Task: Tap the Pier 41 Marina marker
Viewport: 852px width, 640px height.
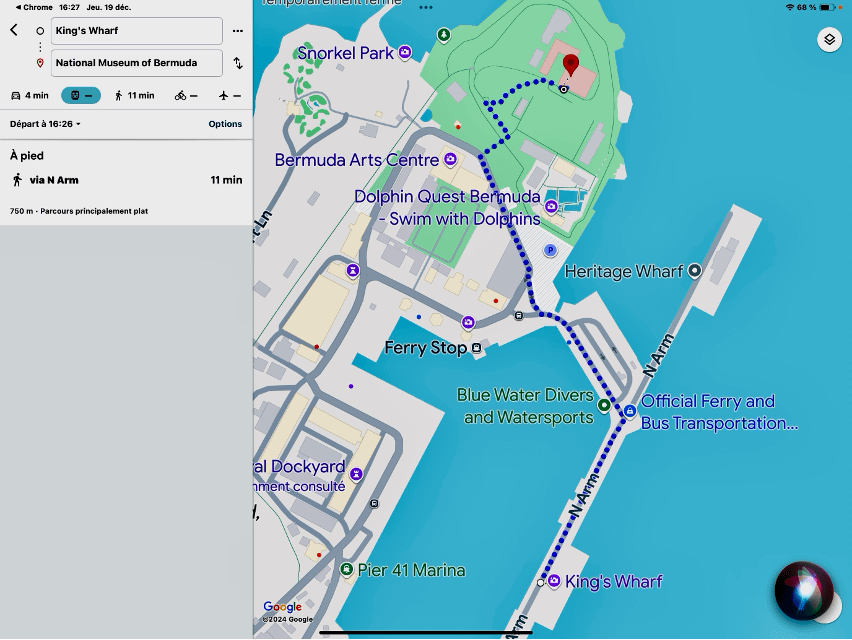Action: click(346, 570)
